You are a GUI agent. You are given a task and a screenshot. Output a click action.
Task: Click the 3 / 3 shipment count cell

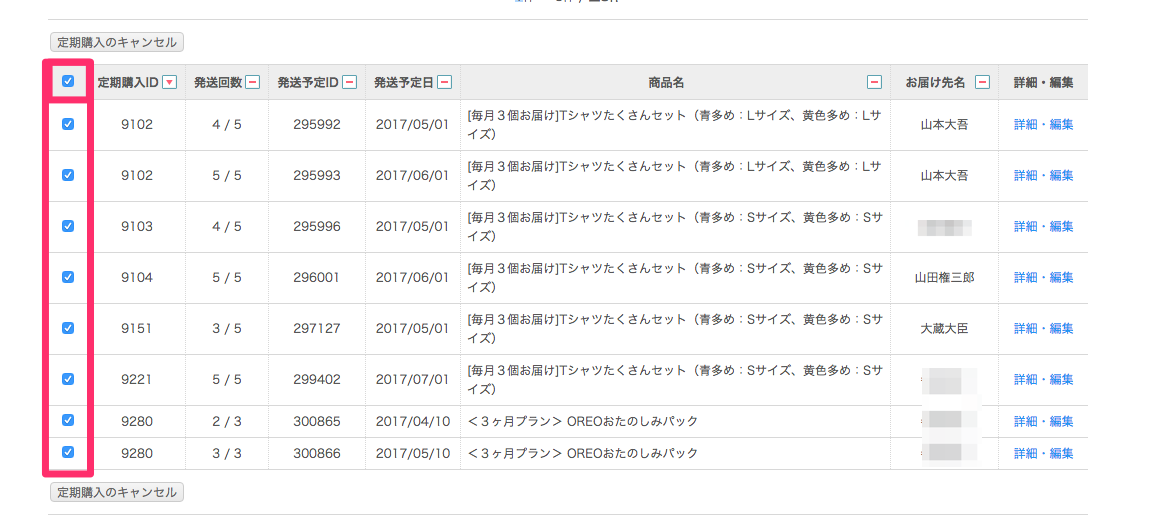[227, 453]
